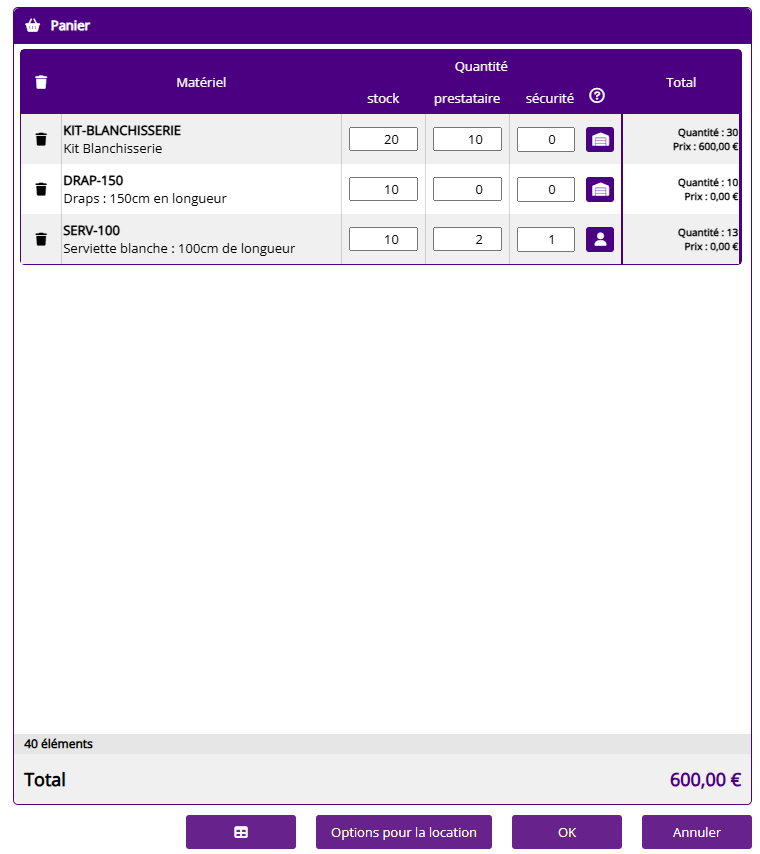
Task: Open the quantity help question mark icon
Action: tap(597, 96)
